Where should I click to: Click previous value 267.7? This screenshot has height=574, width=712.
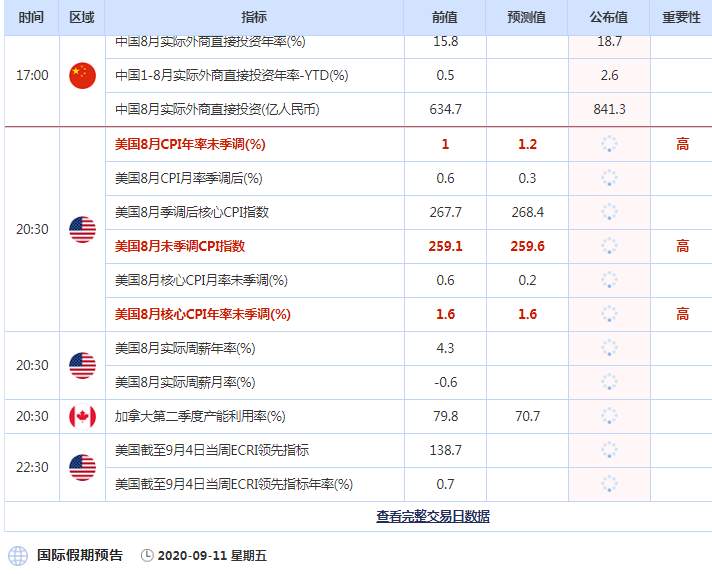[x=445, y=212]
